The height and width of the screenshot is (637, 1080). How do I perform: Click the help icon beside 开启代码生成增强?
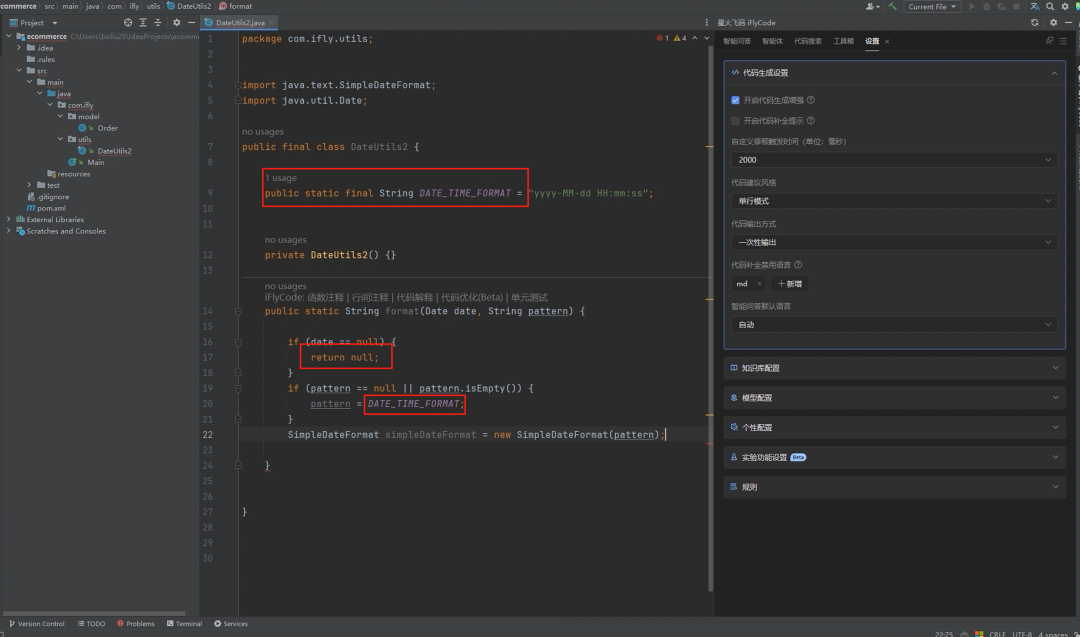[x=811, y=100]
